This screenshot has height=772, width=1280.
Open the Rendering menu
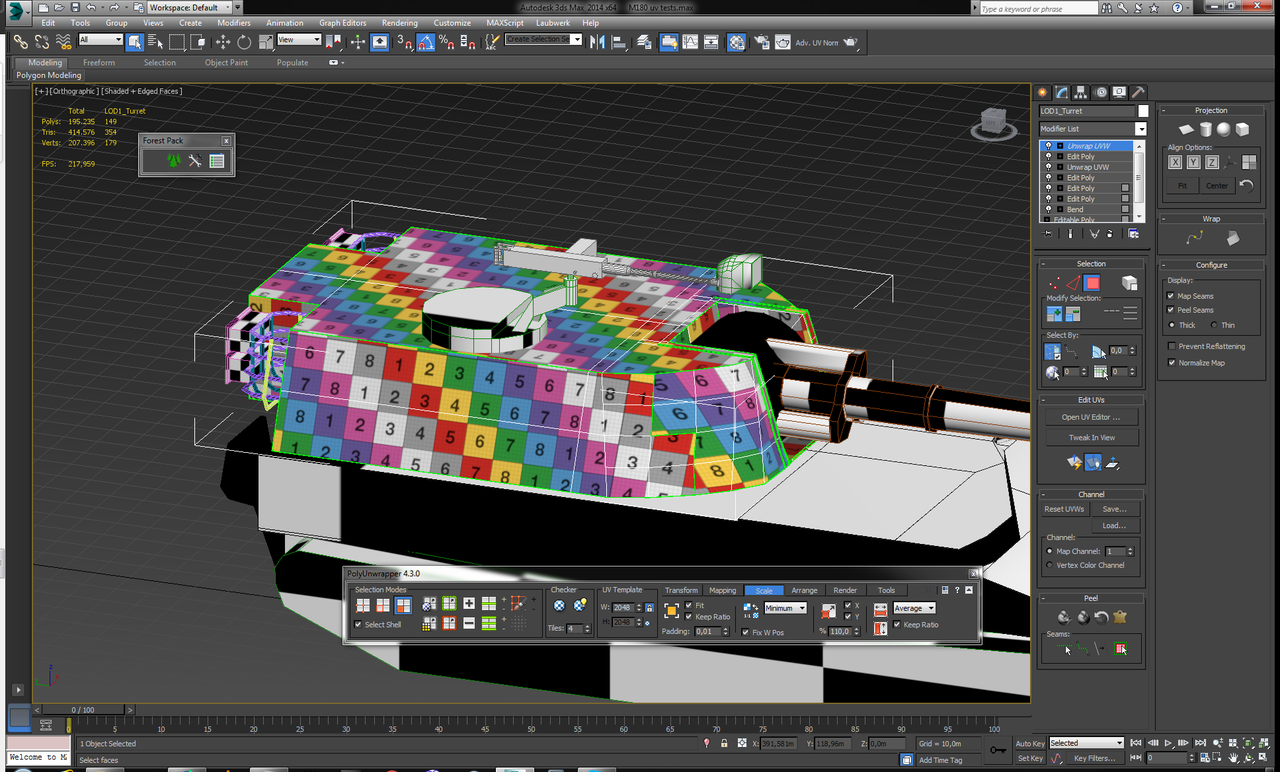(399, 23)
